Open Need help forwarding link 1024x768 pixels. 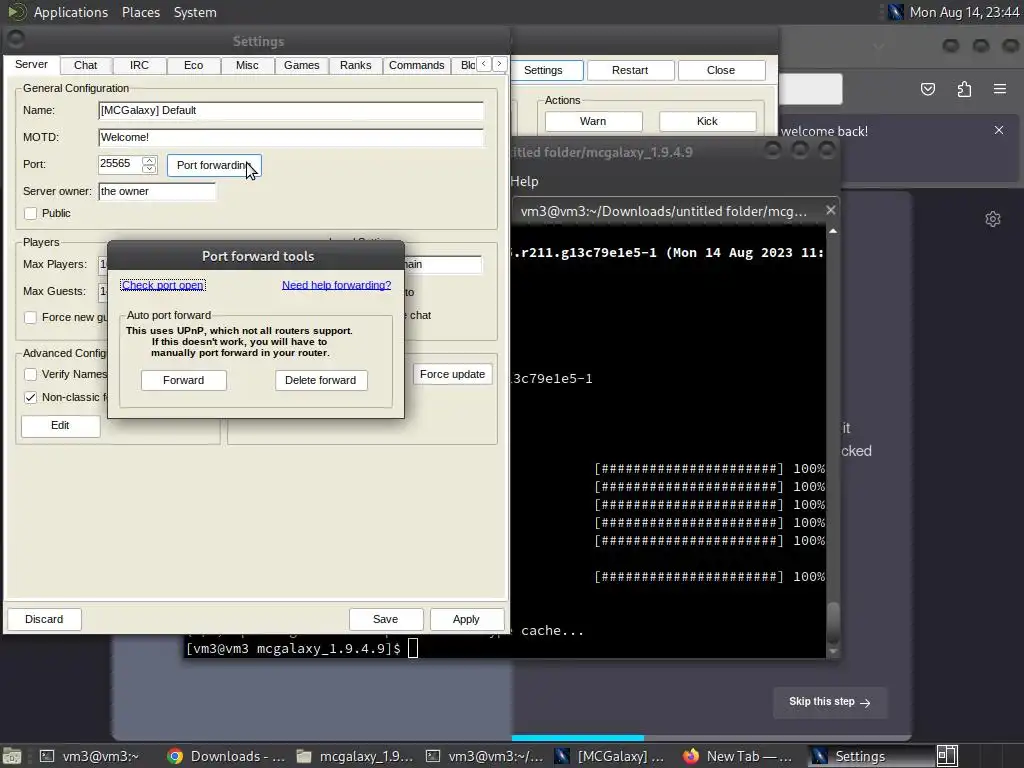[336, 285]
